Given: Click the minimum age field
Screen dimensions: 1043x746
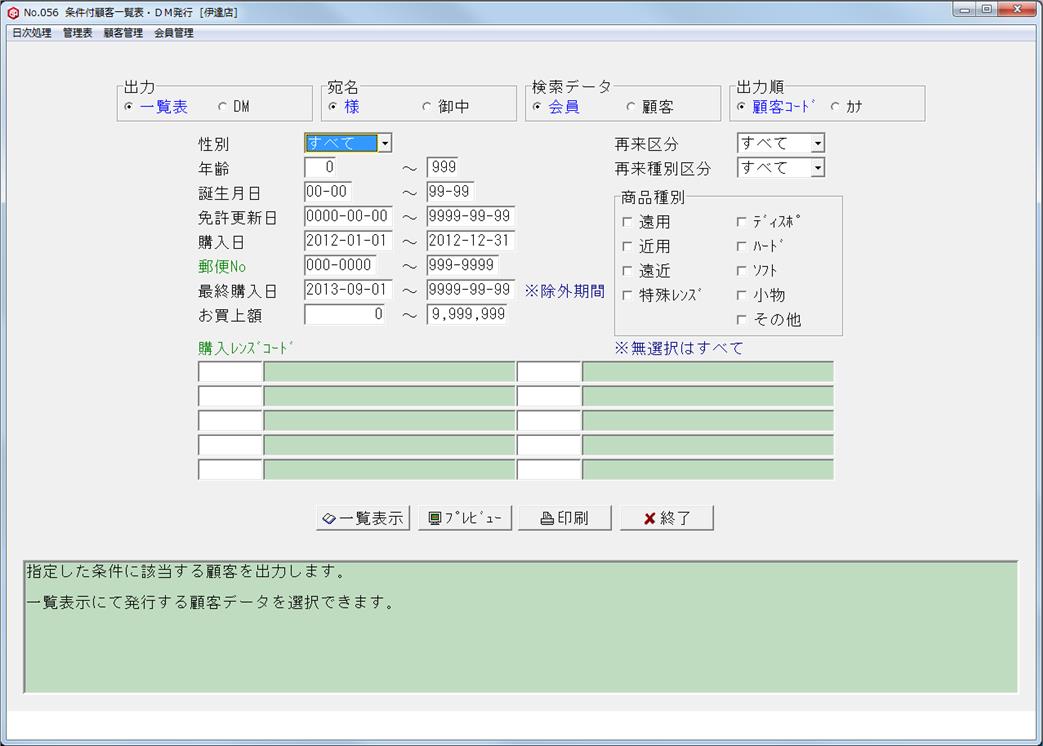Looking at the screenshot, I should pos(320,167).
